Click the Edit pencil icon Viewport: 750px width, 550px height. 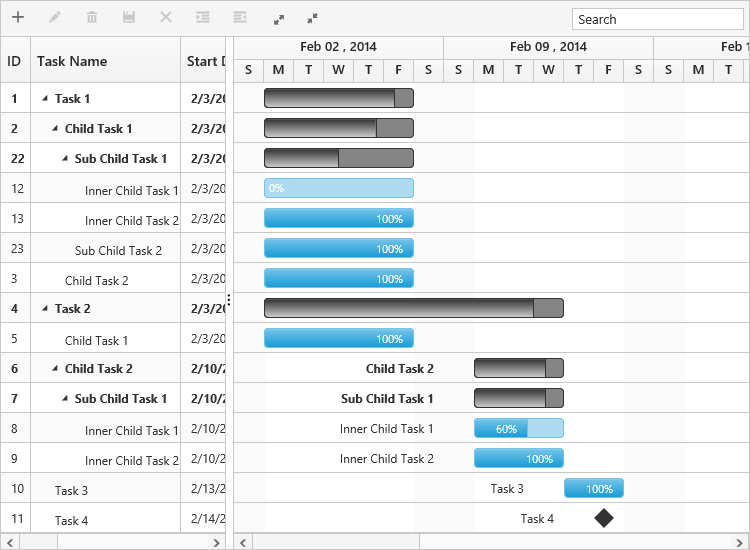click(55, 18)
